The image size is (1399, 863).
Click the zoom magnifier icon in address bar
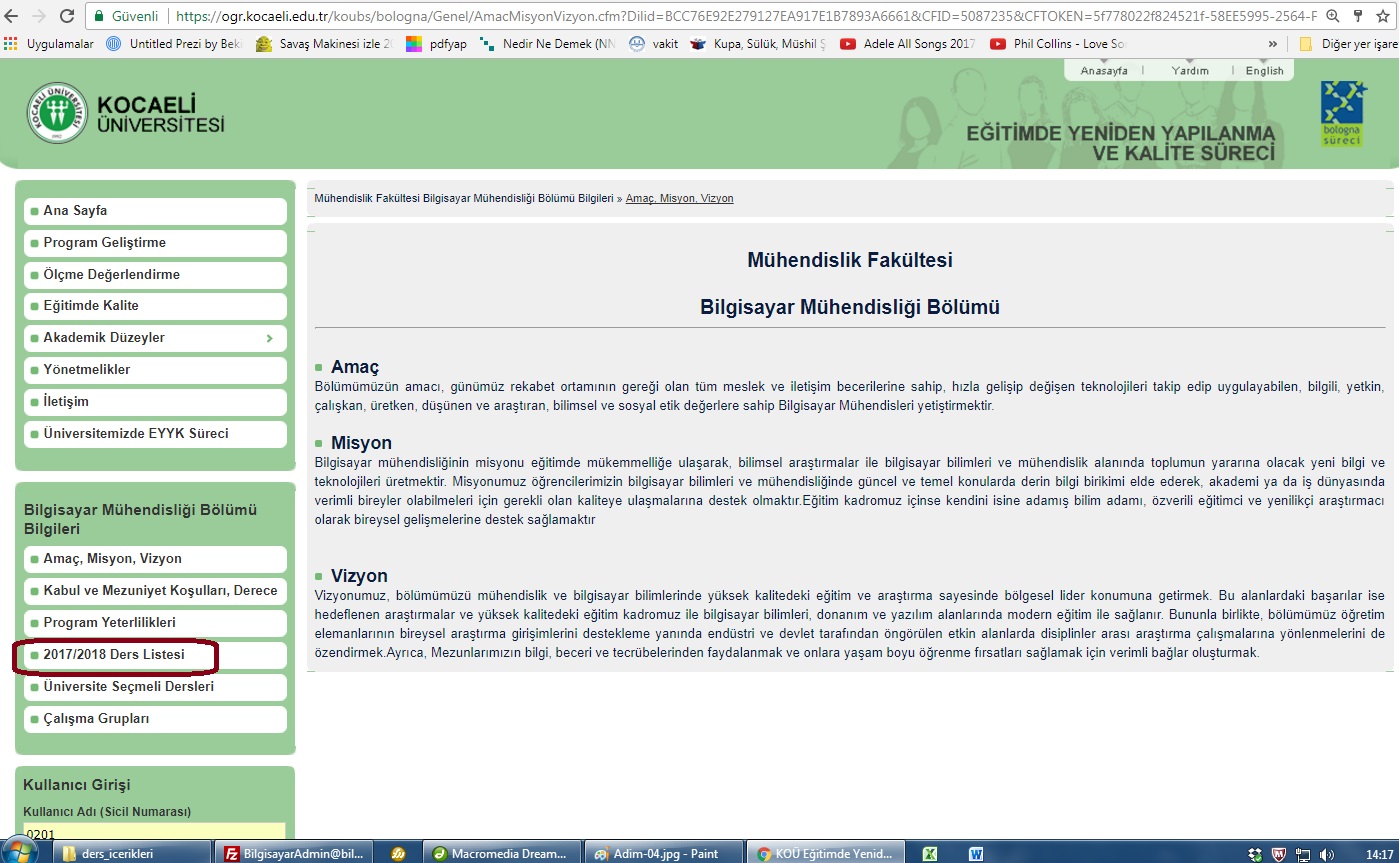[x=1332, y=16]
